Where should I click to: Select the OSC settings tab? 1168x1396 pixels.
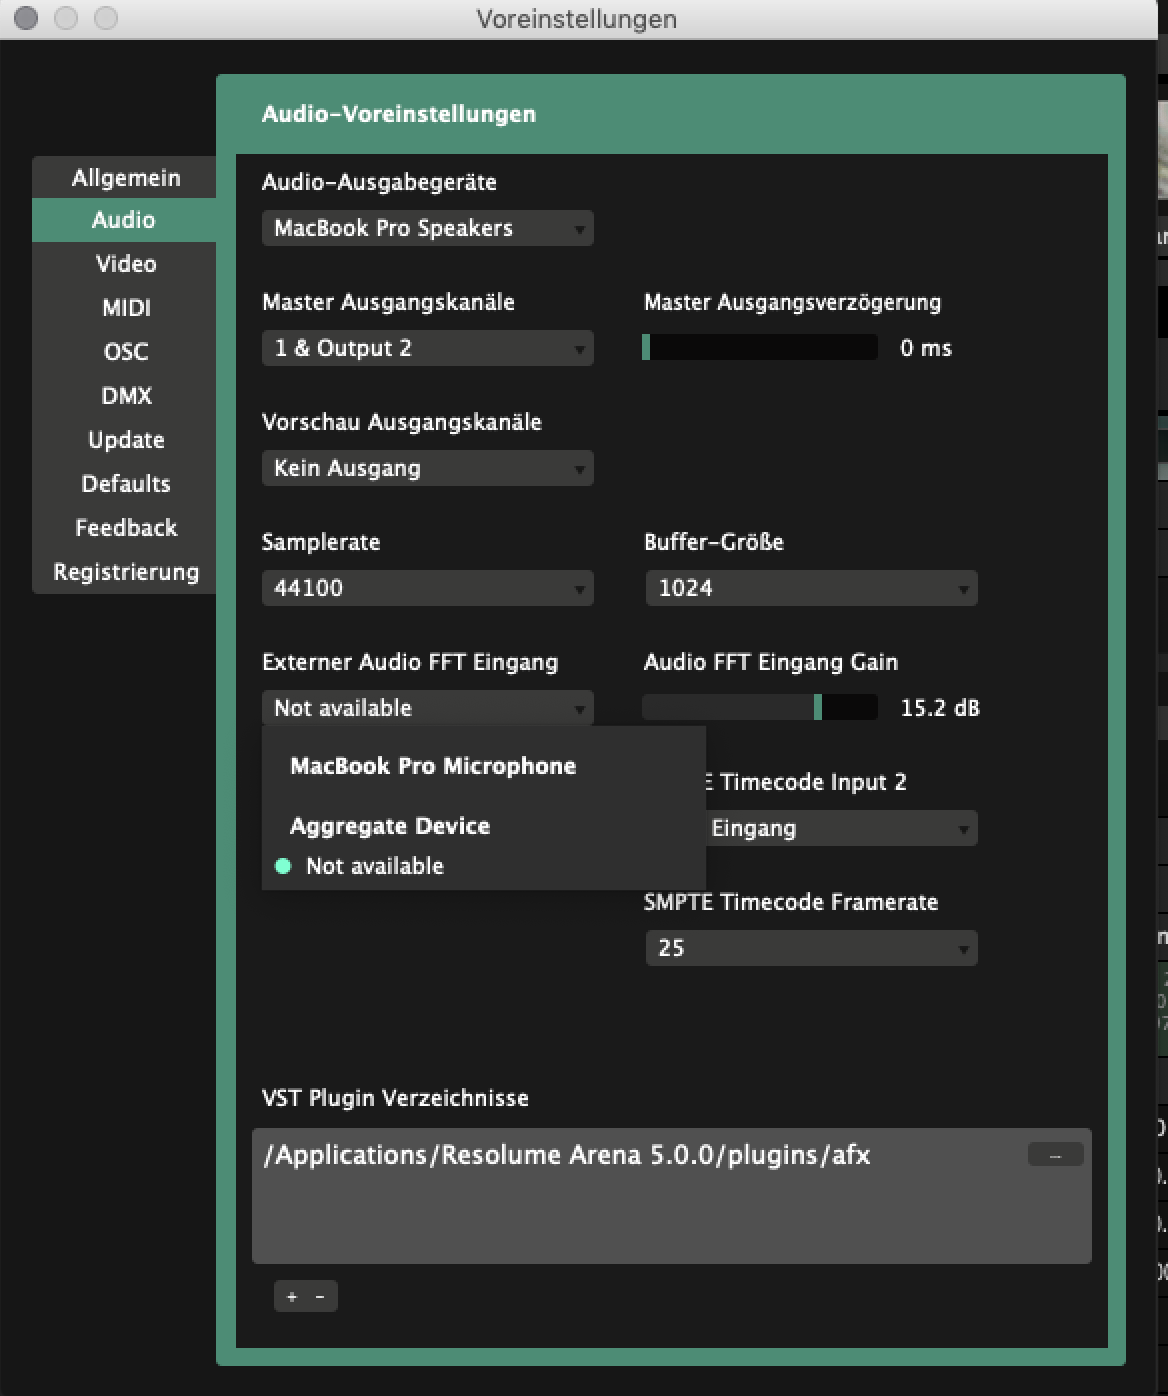click(125, 352)
